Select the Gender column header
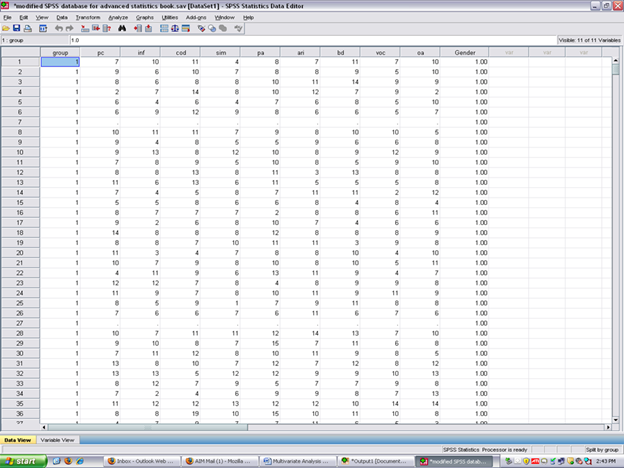This screenshot has height=468, width=624. [x=464, y=51]
